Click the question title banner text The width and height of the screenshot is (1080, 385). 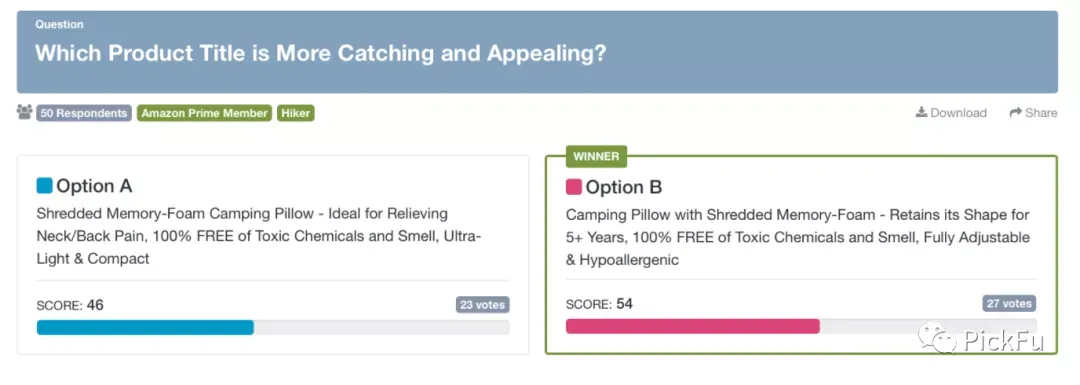click(x=320, y=53)
